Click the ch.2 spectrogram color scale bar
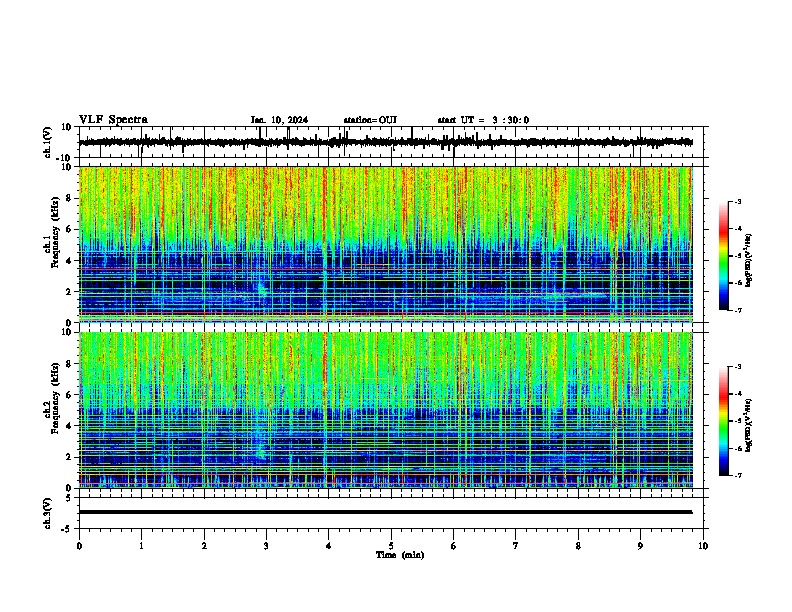The image size is (792, 612). [723, 421]
